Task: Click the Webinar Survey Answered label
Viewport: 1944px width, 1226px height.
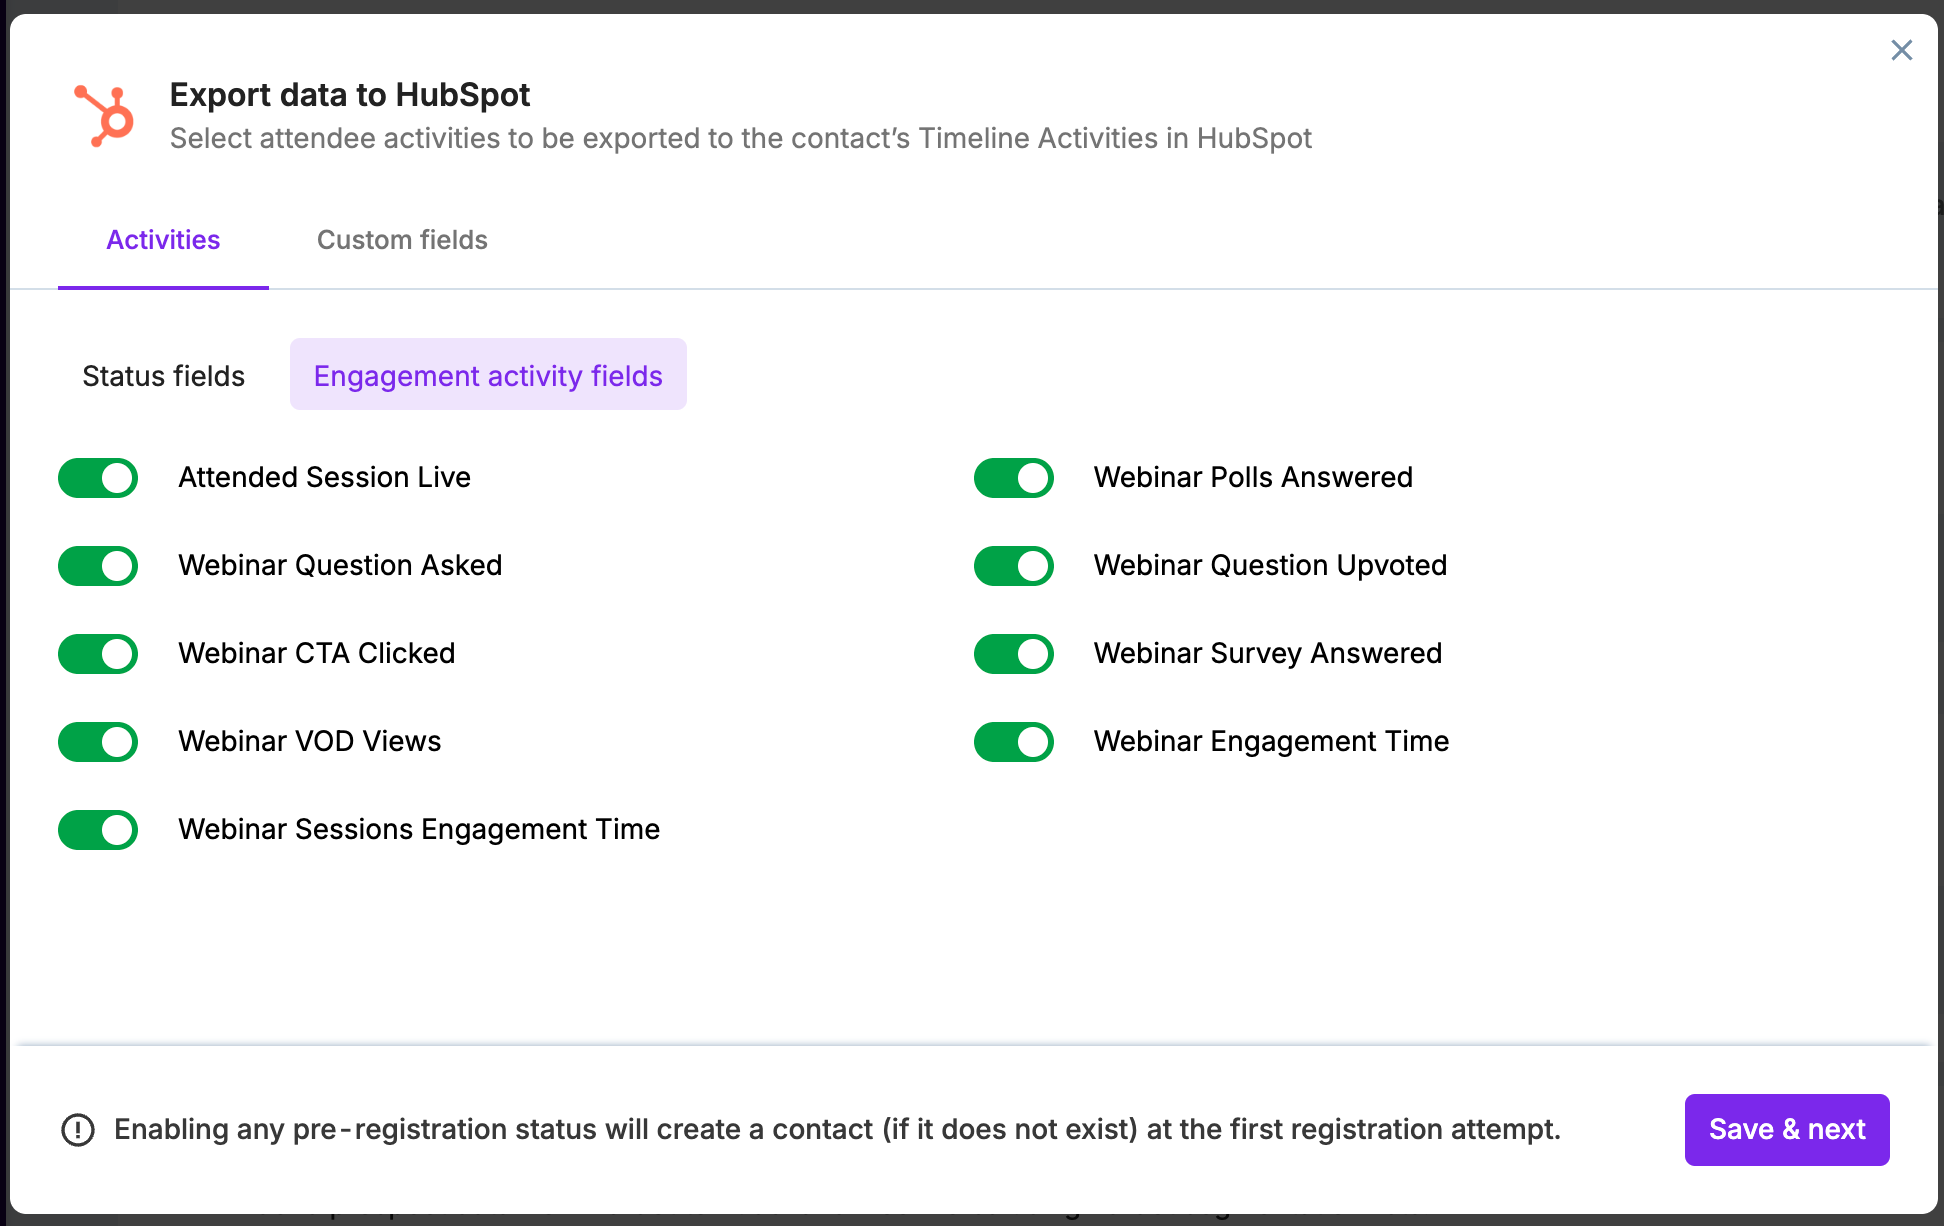Action: pyautogui.click(x=1267, y=654)
